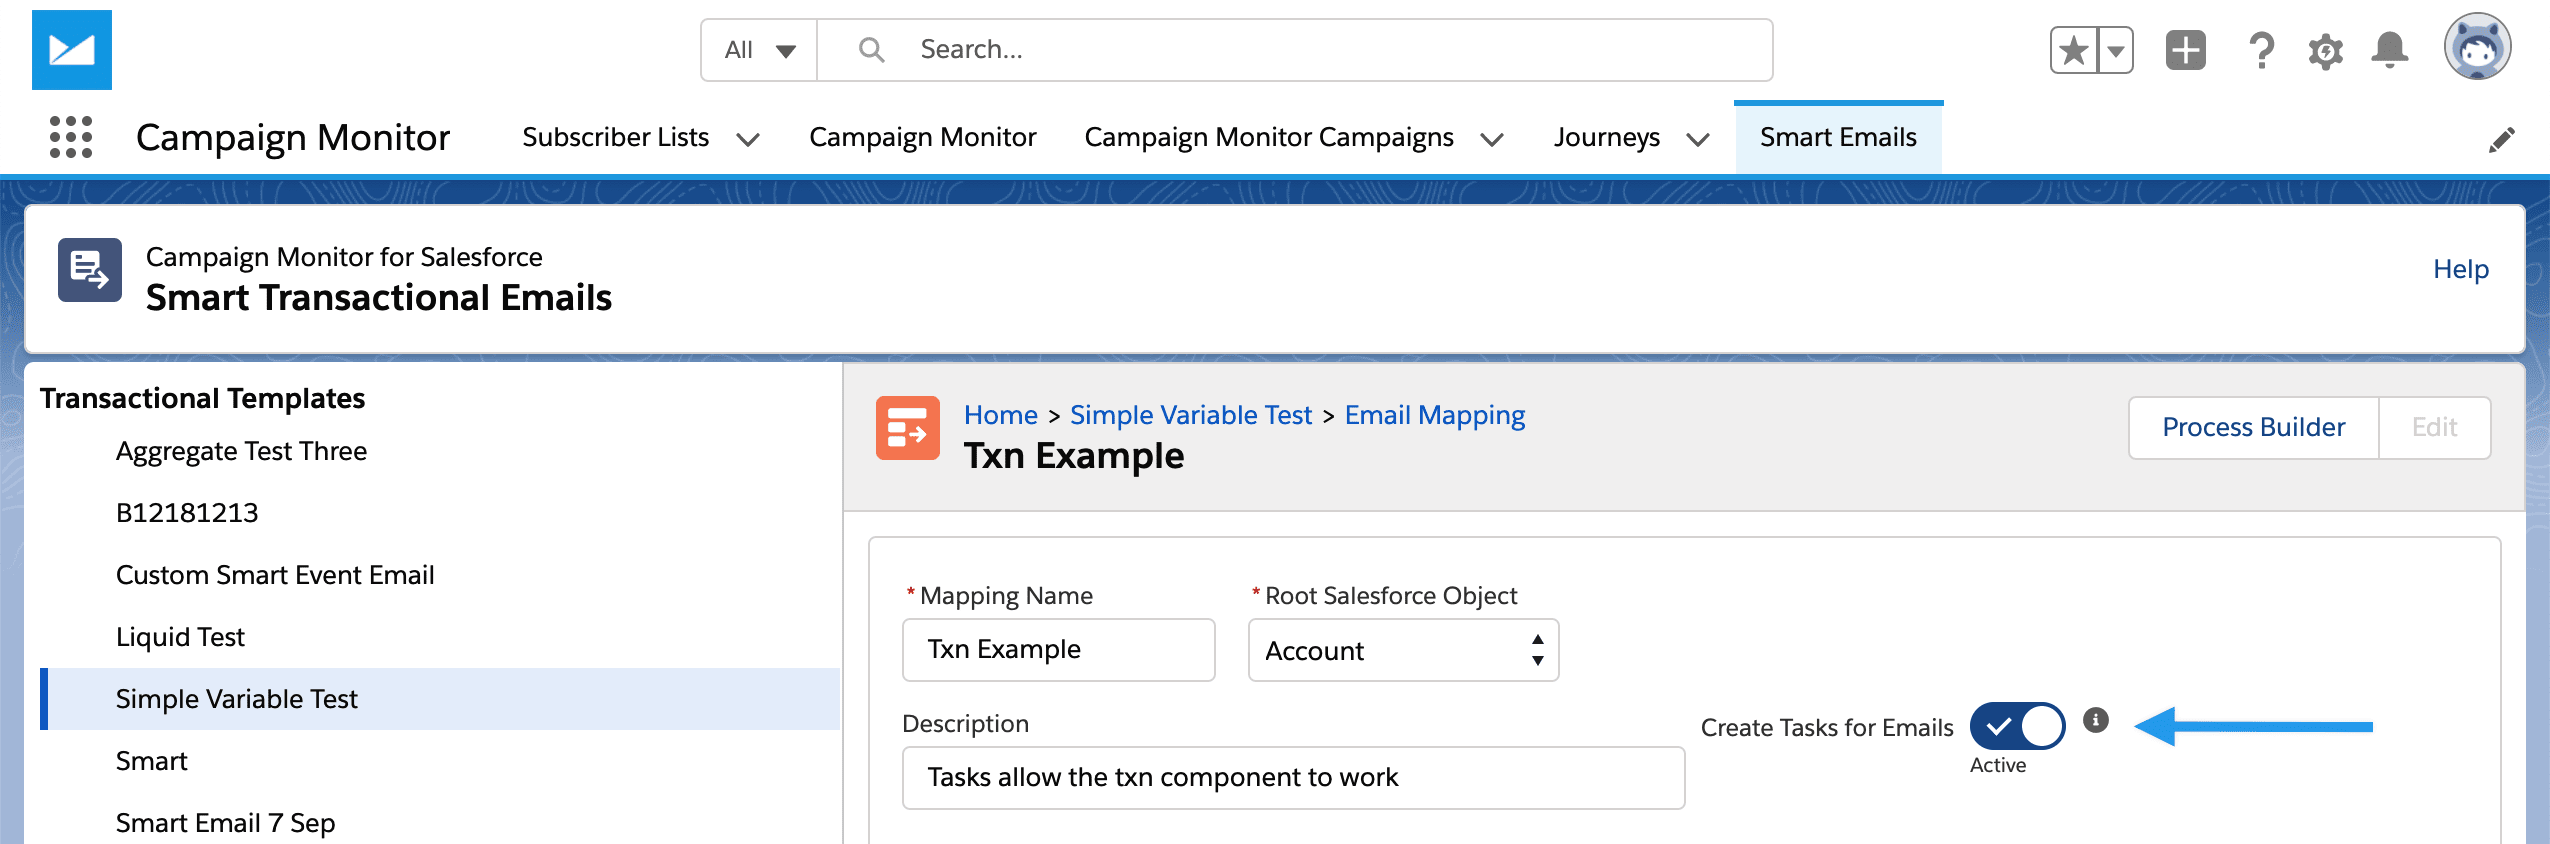
Task: Click the Edit button
Action: pyautogui.click(x=2434, y=427)
